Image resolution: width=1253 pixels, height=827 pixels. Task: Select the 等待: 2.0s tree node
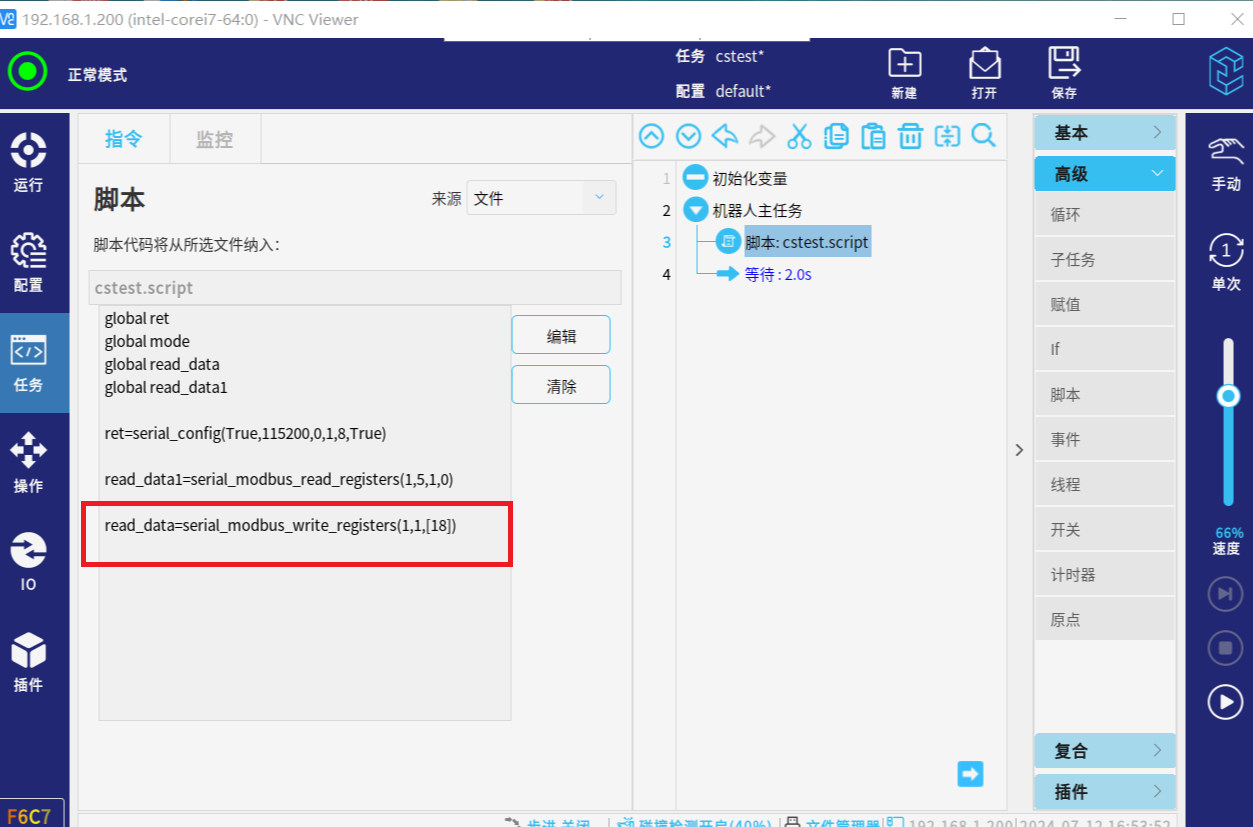(777, 274)
